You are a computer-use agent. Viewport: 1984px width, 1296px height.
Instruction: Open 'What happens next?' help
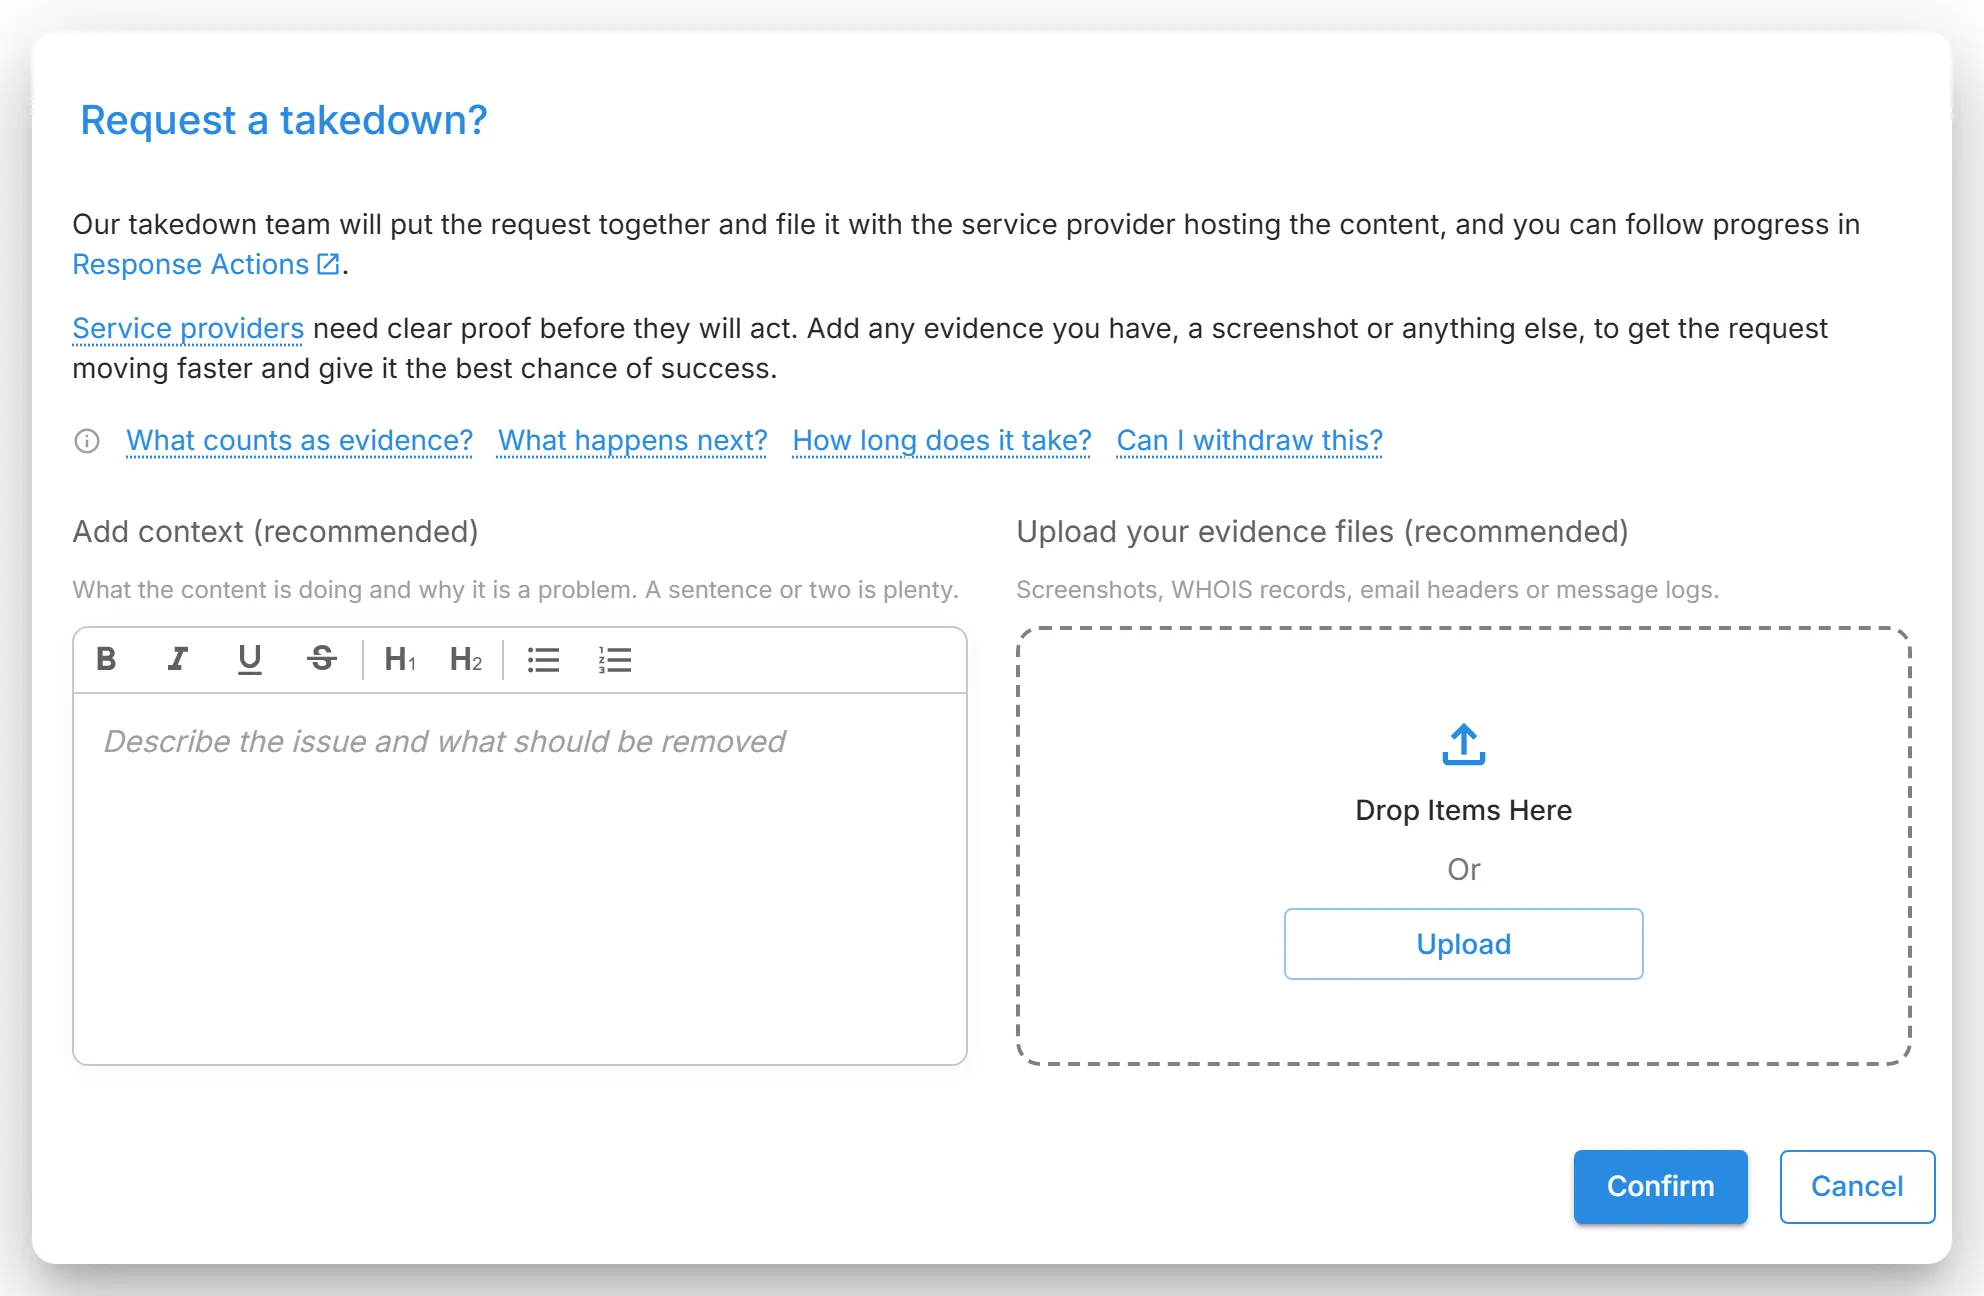click(x=632, y=441)
